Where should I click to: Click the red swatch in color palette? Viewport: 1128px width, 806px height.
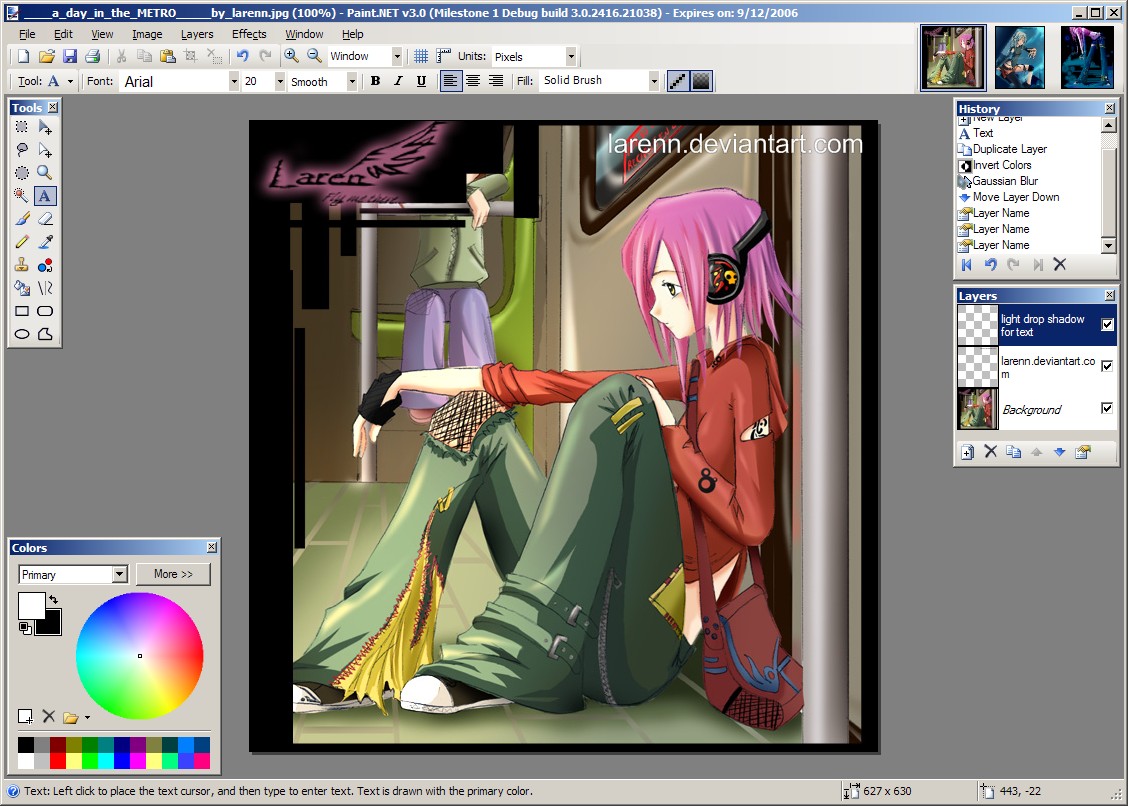[x=58, y=761]
